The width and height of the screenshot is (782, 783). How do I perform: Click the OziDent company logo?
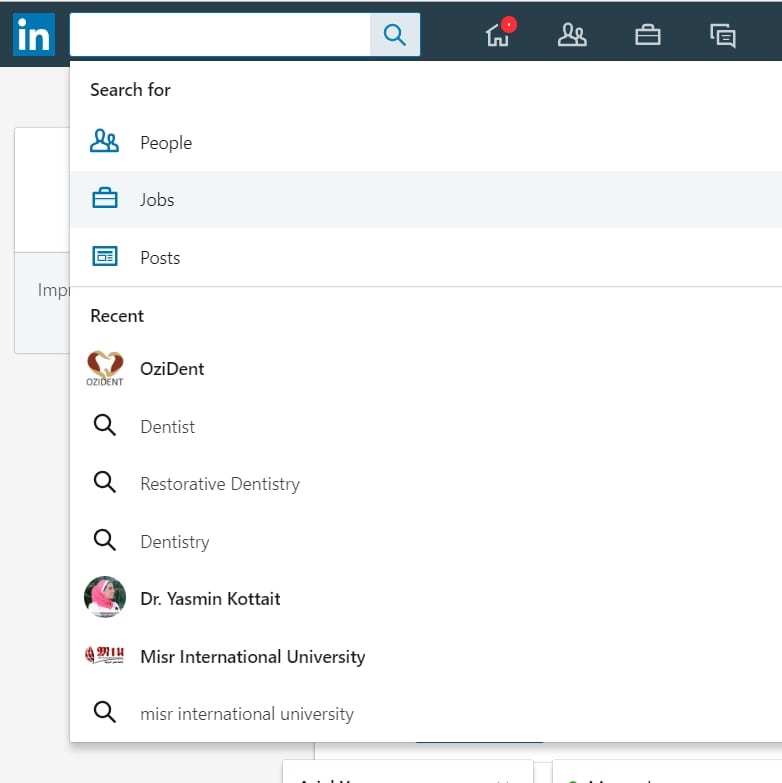click(x=105, y=369)
